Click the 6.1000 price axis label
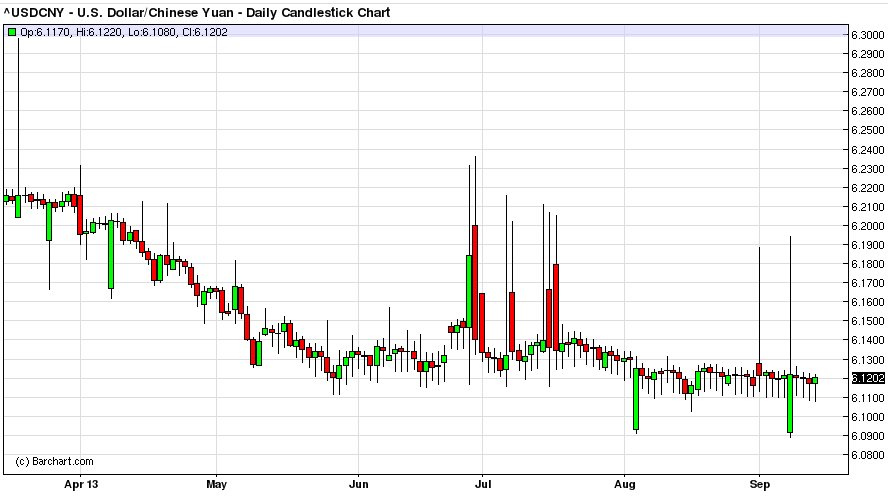This screenshot has height=496, width=888. (x=868, y=417)
